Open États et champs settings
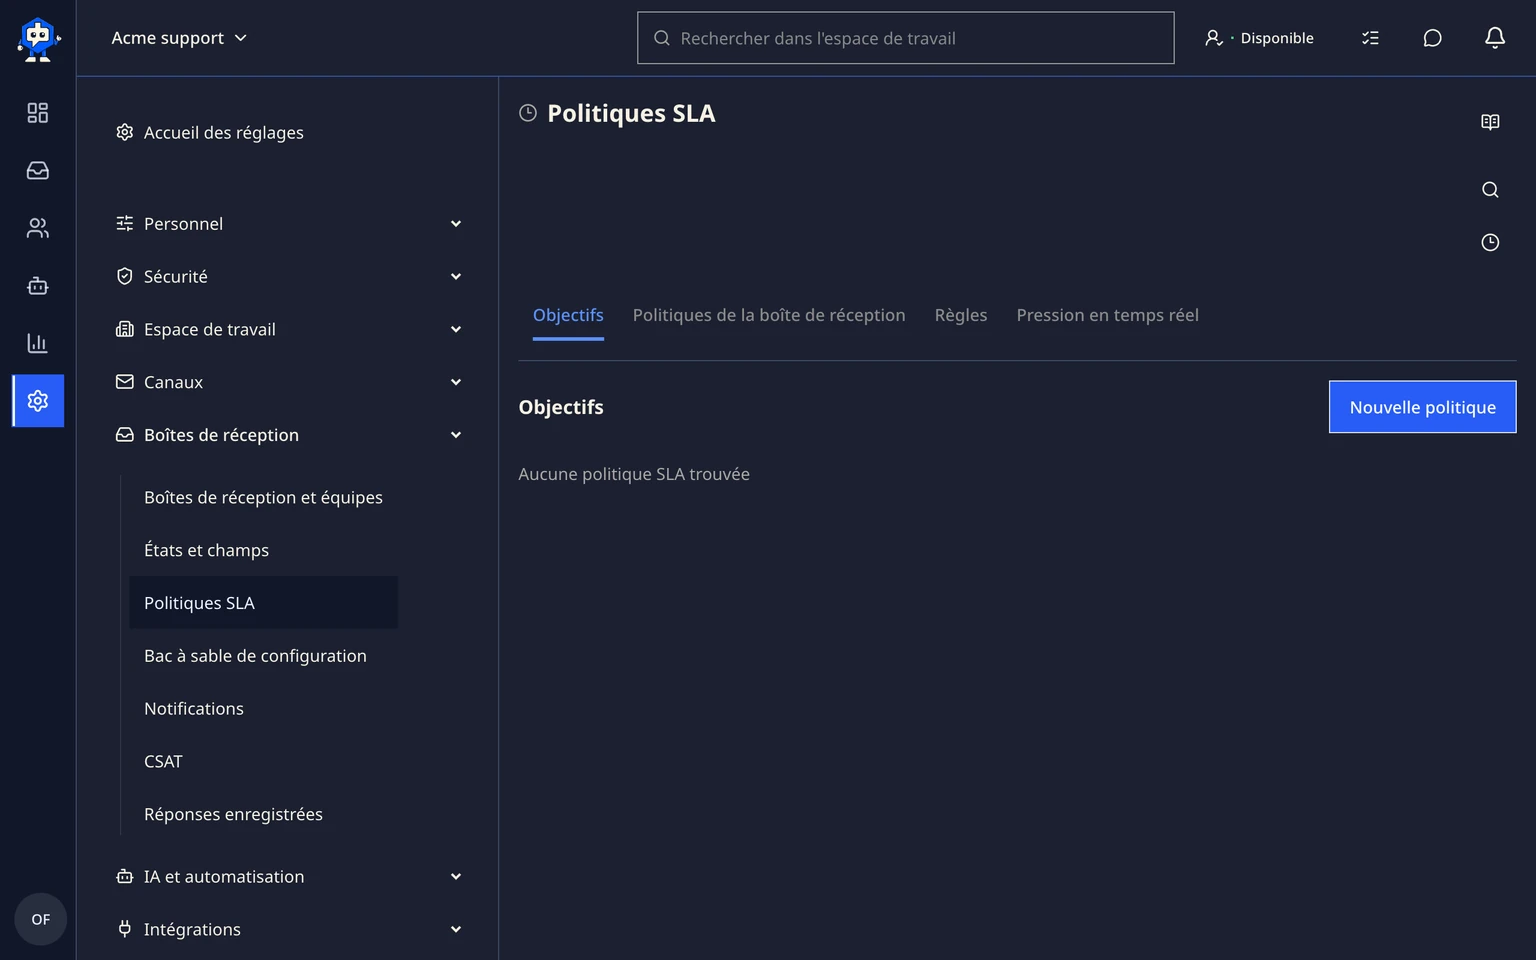Viewport: 1536px width, 960px height. click(264, 551)
